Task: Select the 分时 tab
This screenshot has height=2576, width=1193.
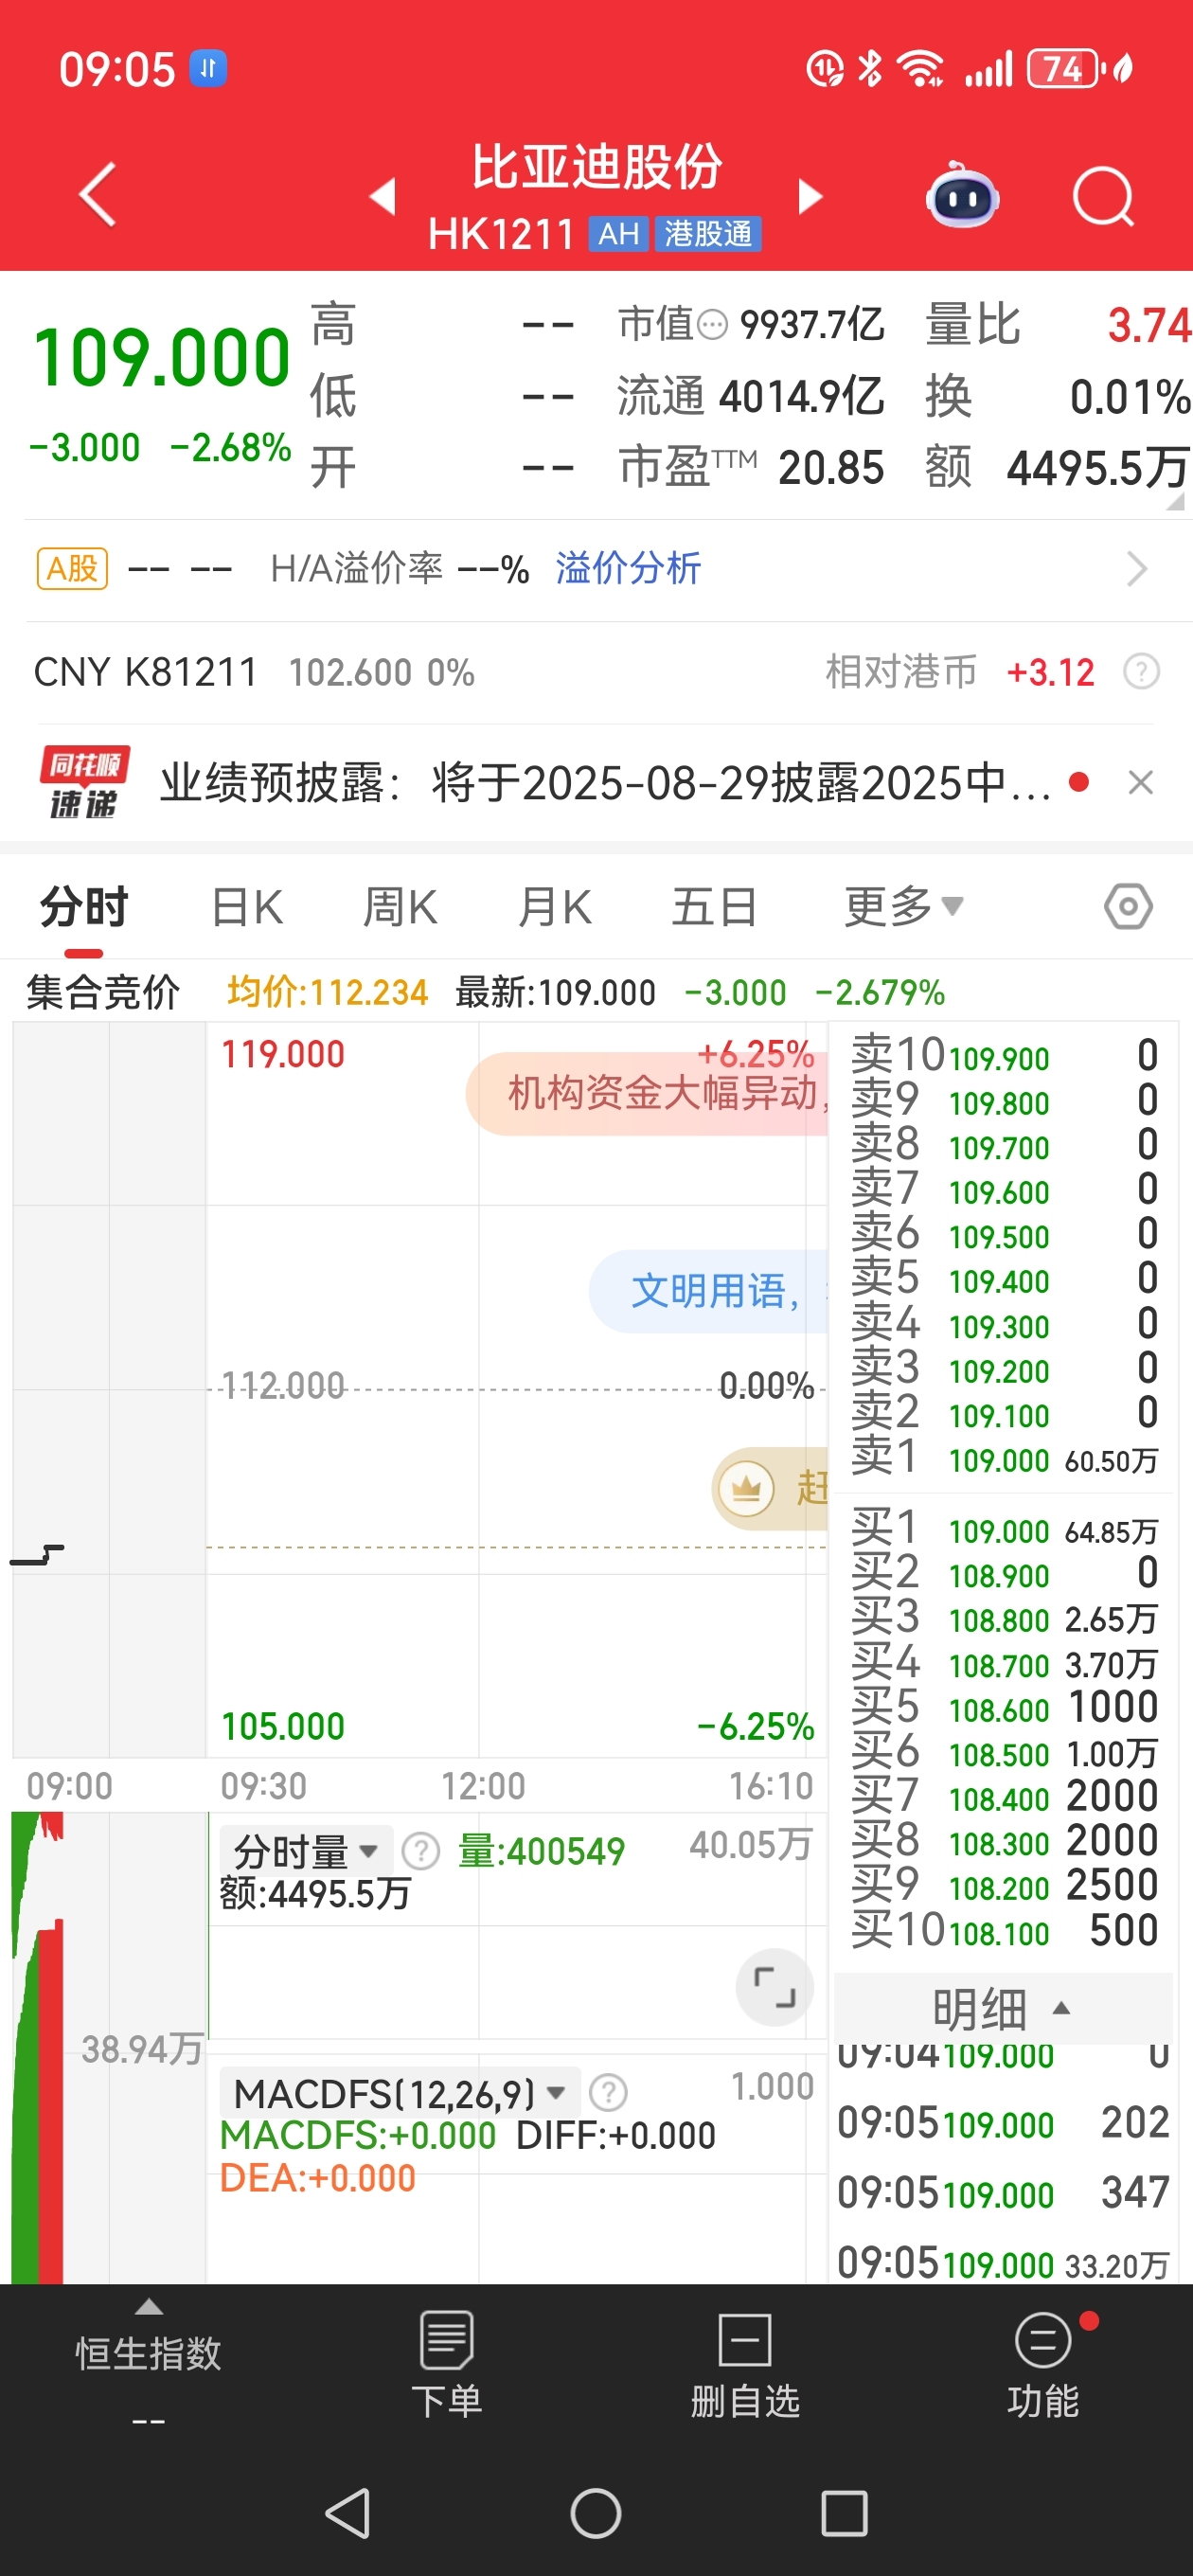Action: point(84,907)
